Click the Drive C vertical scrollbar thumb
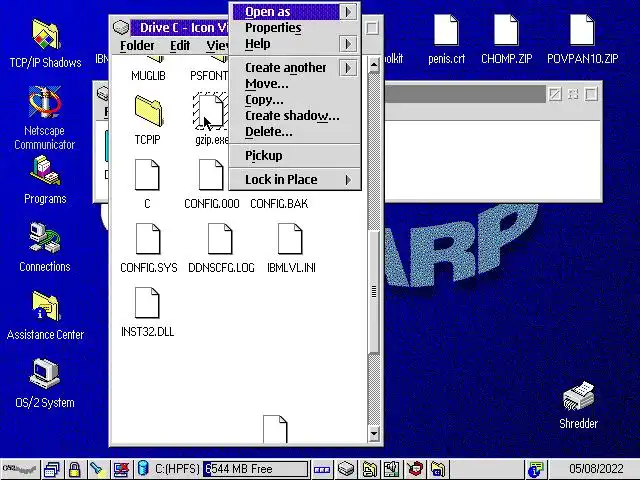640x480 pixels. (373, 291)
